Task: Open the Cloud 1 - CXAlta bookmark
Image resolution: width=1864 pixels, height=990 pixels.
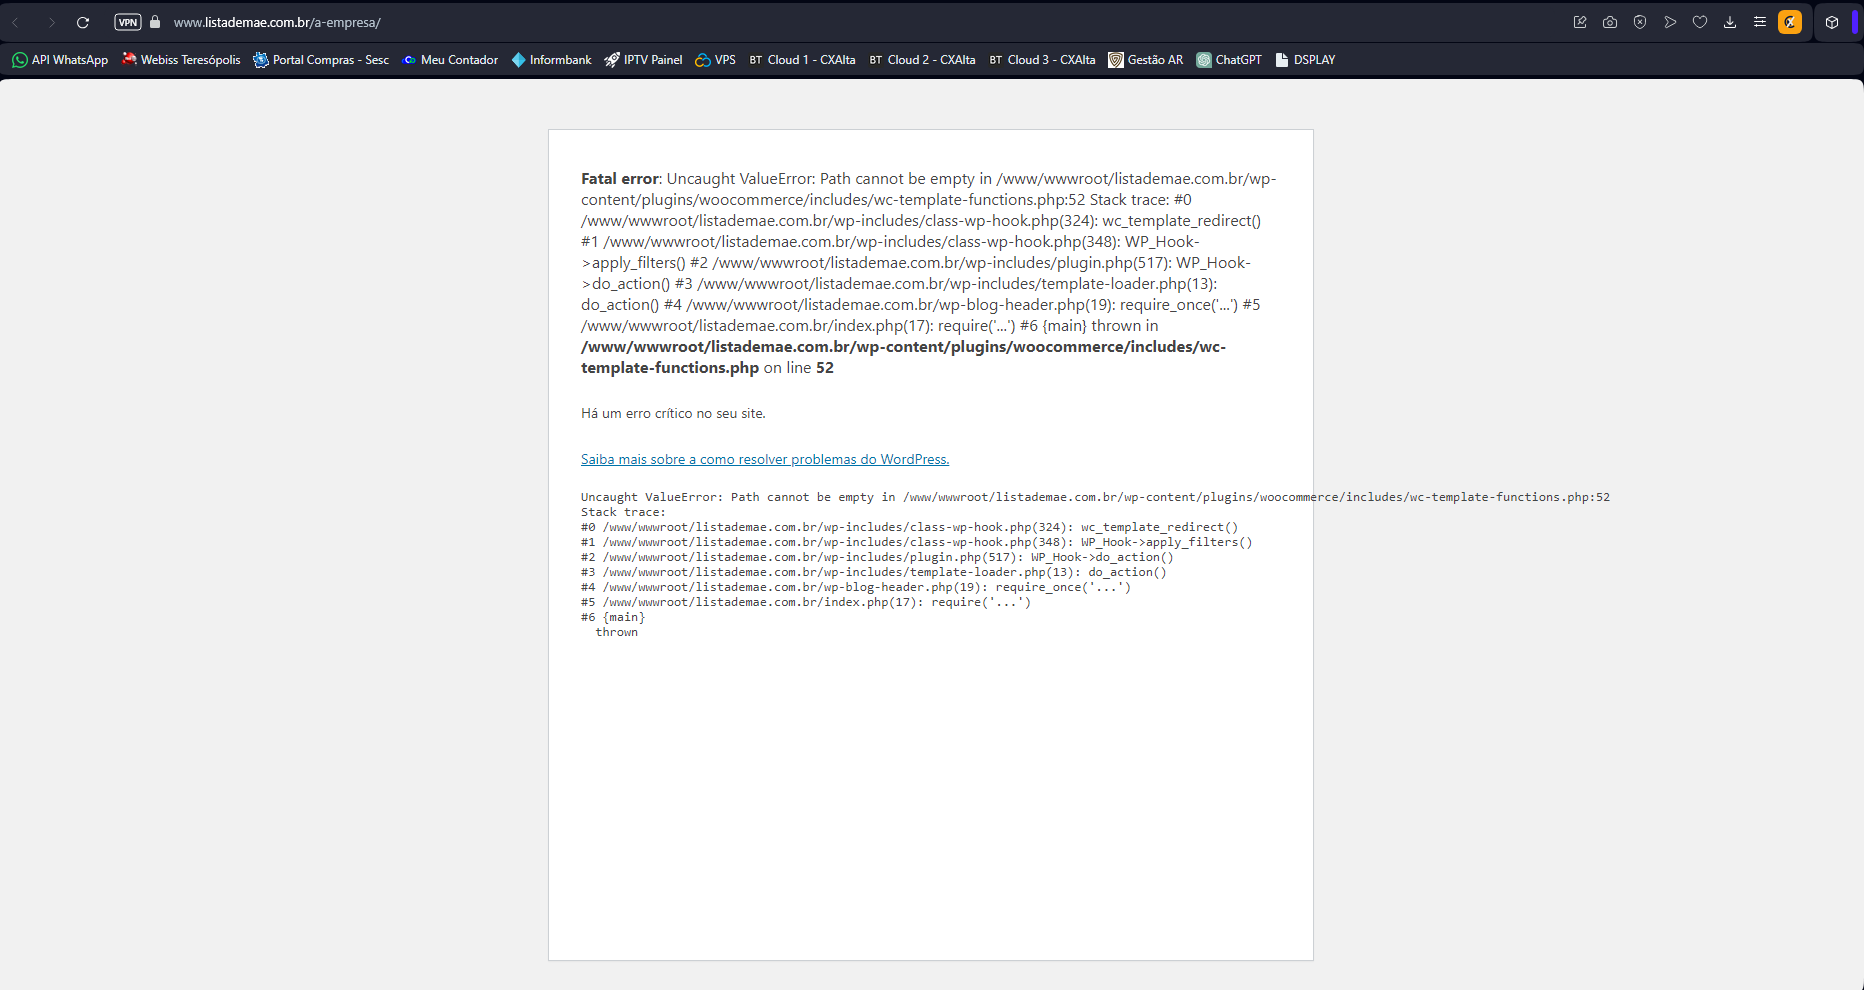Action: coord(802,60)
